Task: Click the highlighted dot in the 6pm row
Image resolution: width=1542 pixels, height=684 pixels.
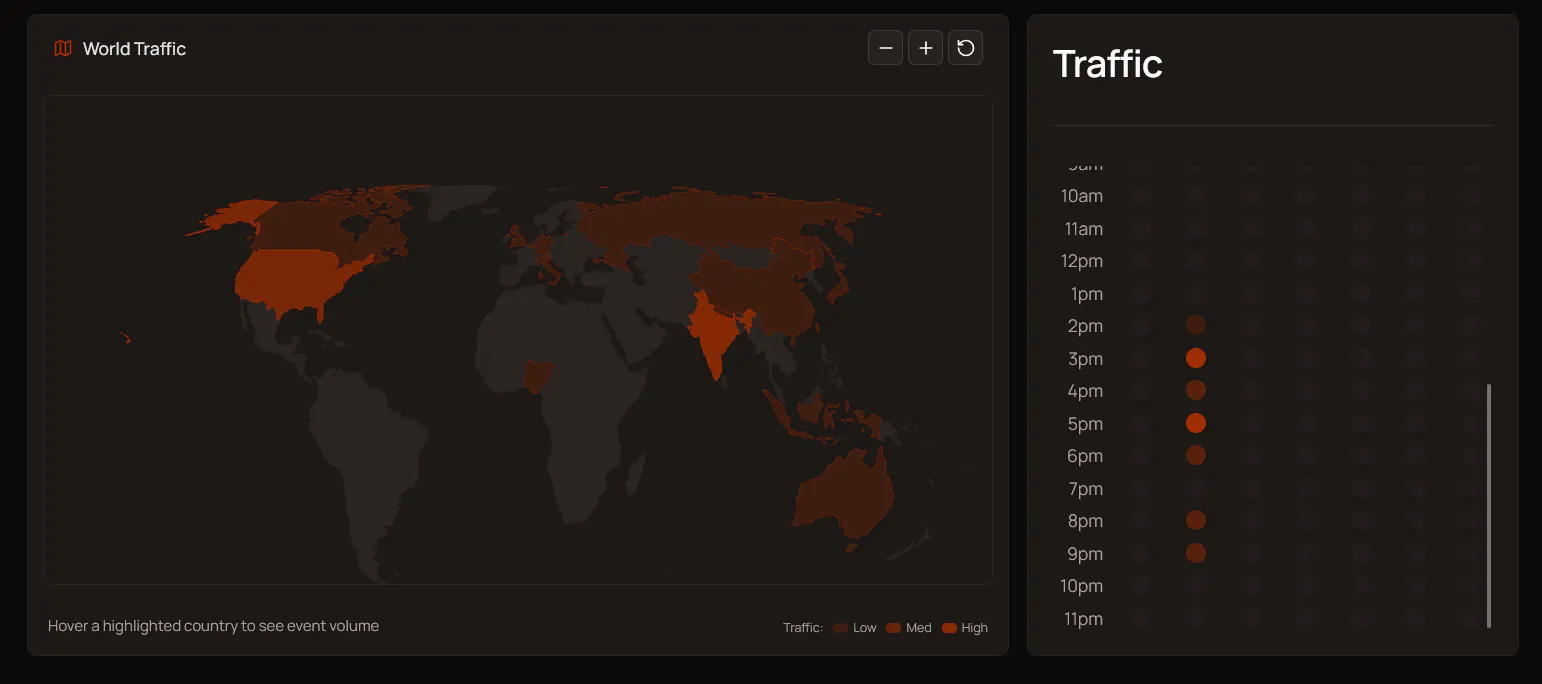Action: [1195, 455]
